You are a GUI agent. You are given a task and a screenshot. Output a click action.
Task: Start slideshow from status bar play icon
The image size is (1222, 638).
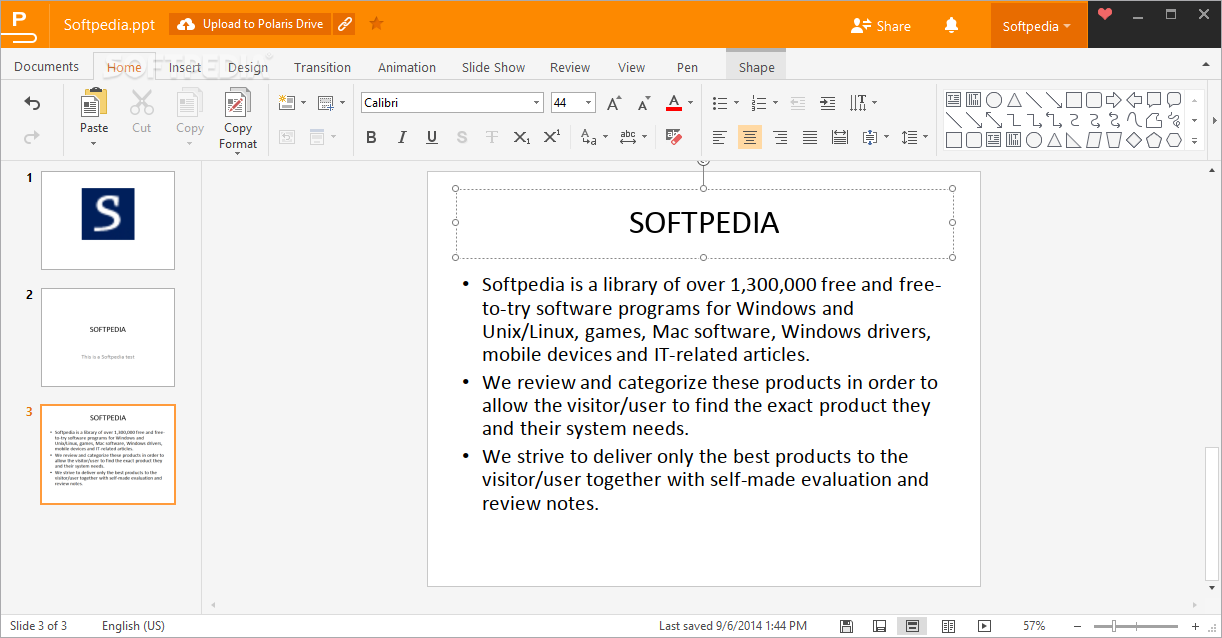(984, 626)
